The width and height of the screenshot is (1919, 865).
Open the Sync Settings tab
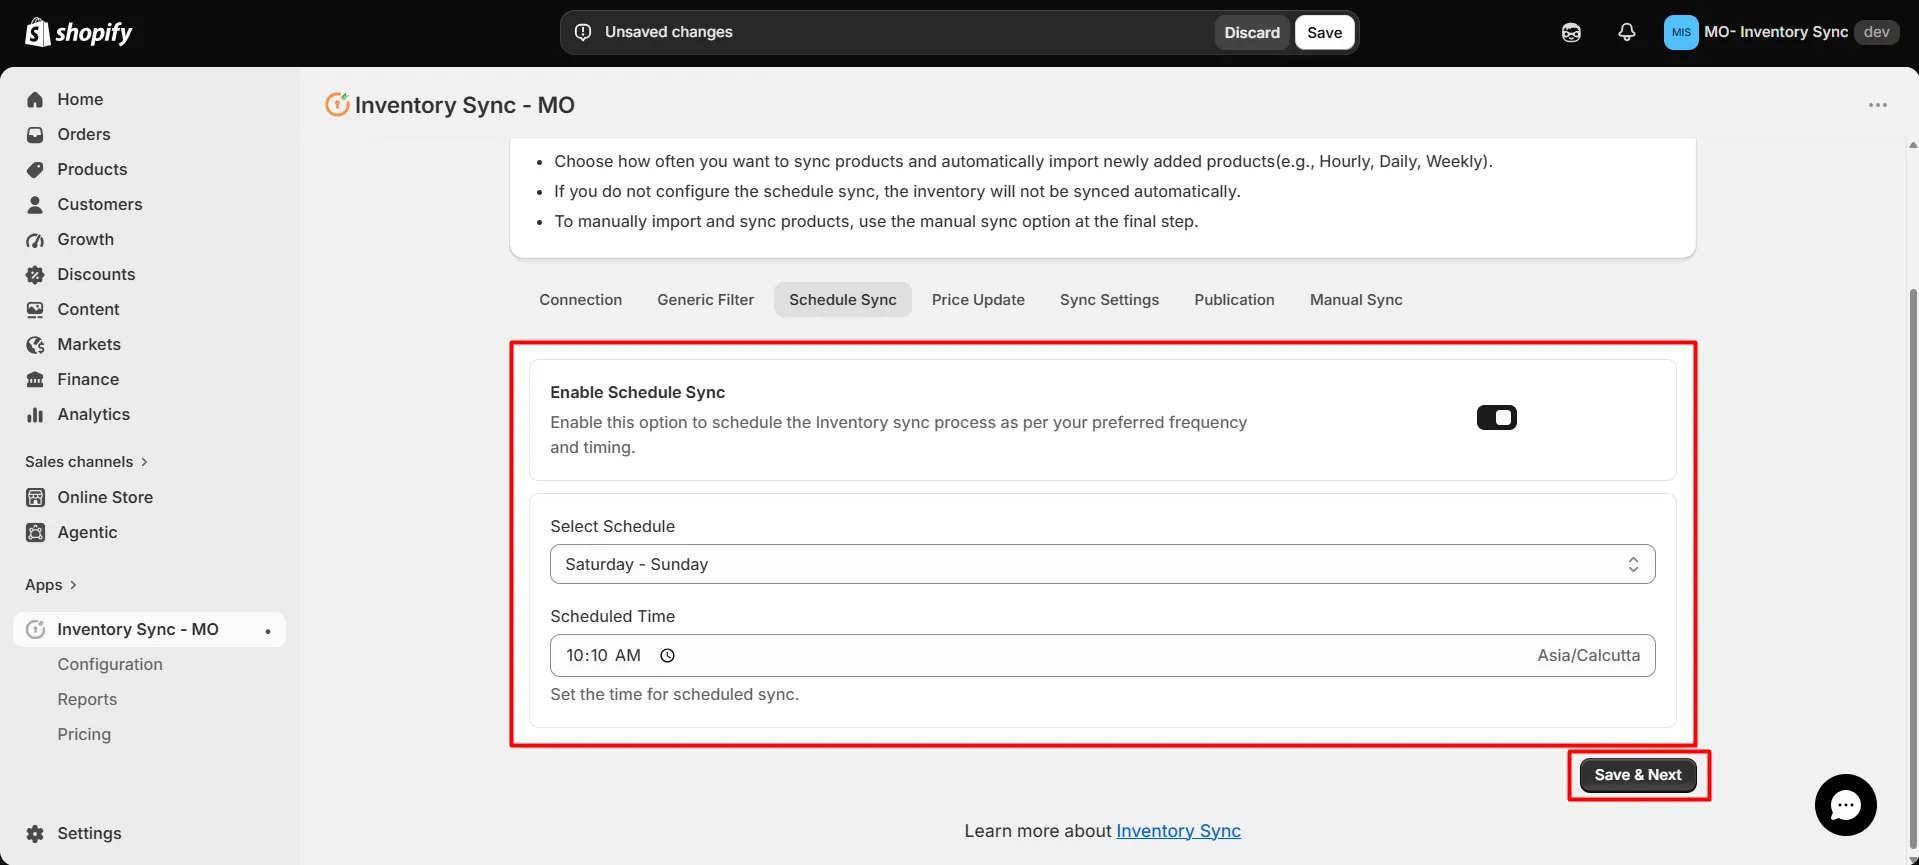1109,300
